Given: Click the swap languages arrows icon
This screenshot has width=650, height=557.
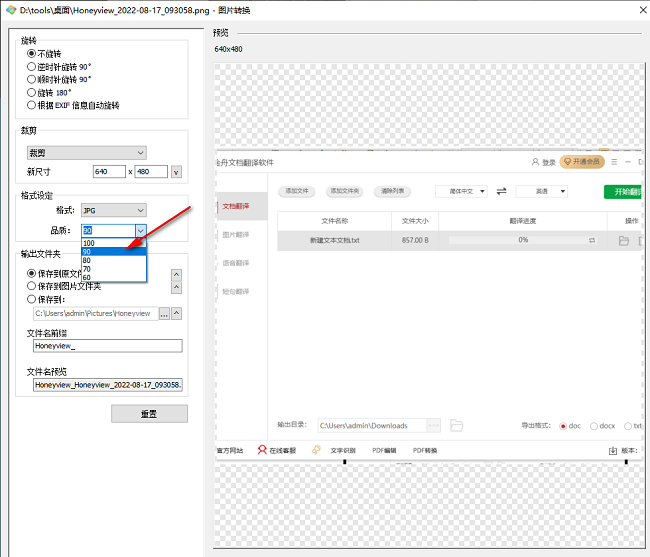Looking at the screenshot, I should tap(502, 191).
